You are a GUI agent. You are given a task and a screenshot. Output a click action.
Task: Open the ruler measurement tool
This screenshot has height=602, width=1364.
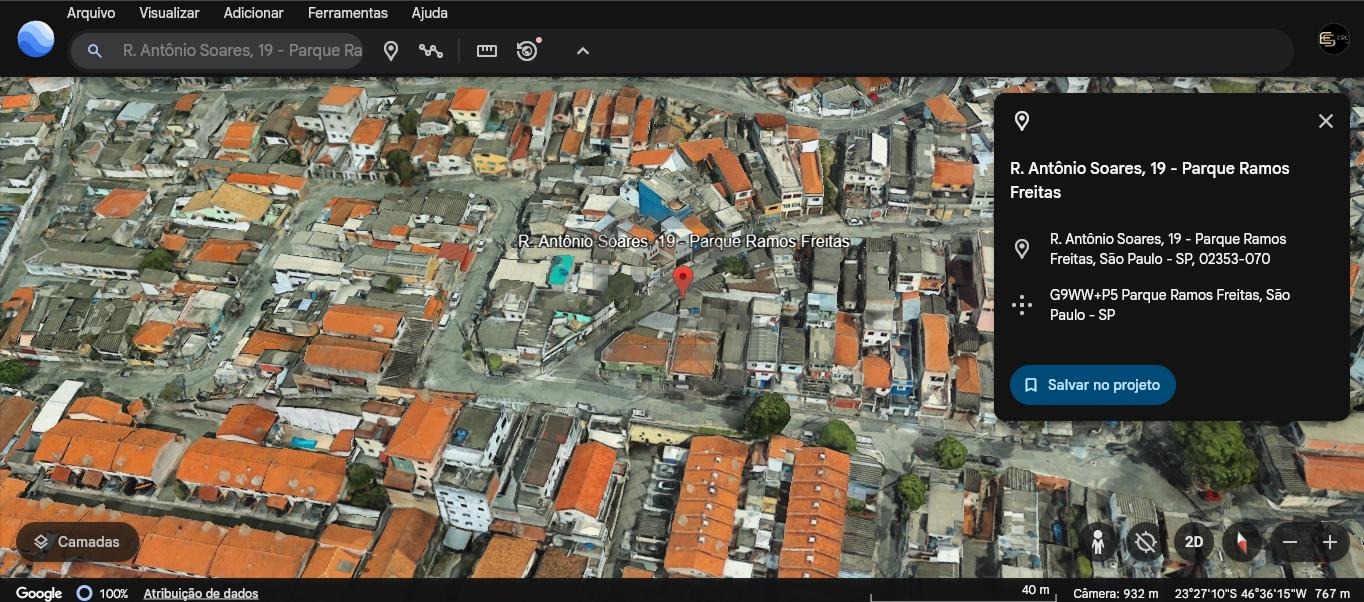coord(487,50)
